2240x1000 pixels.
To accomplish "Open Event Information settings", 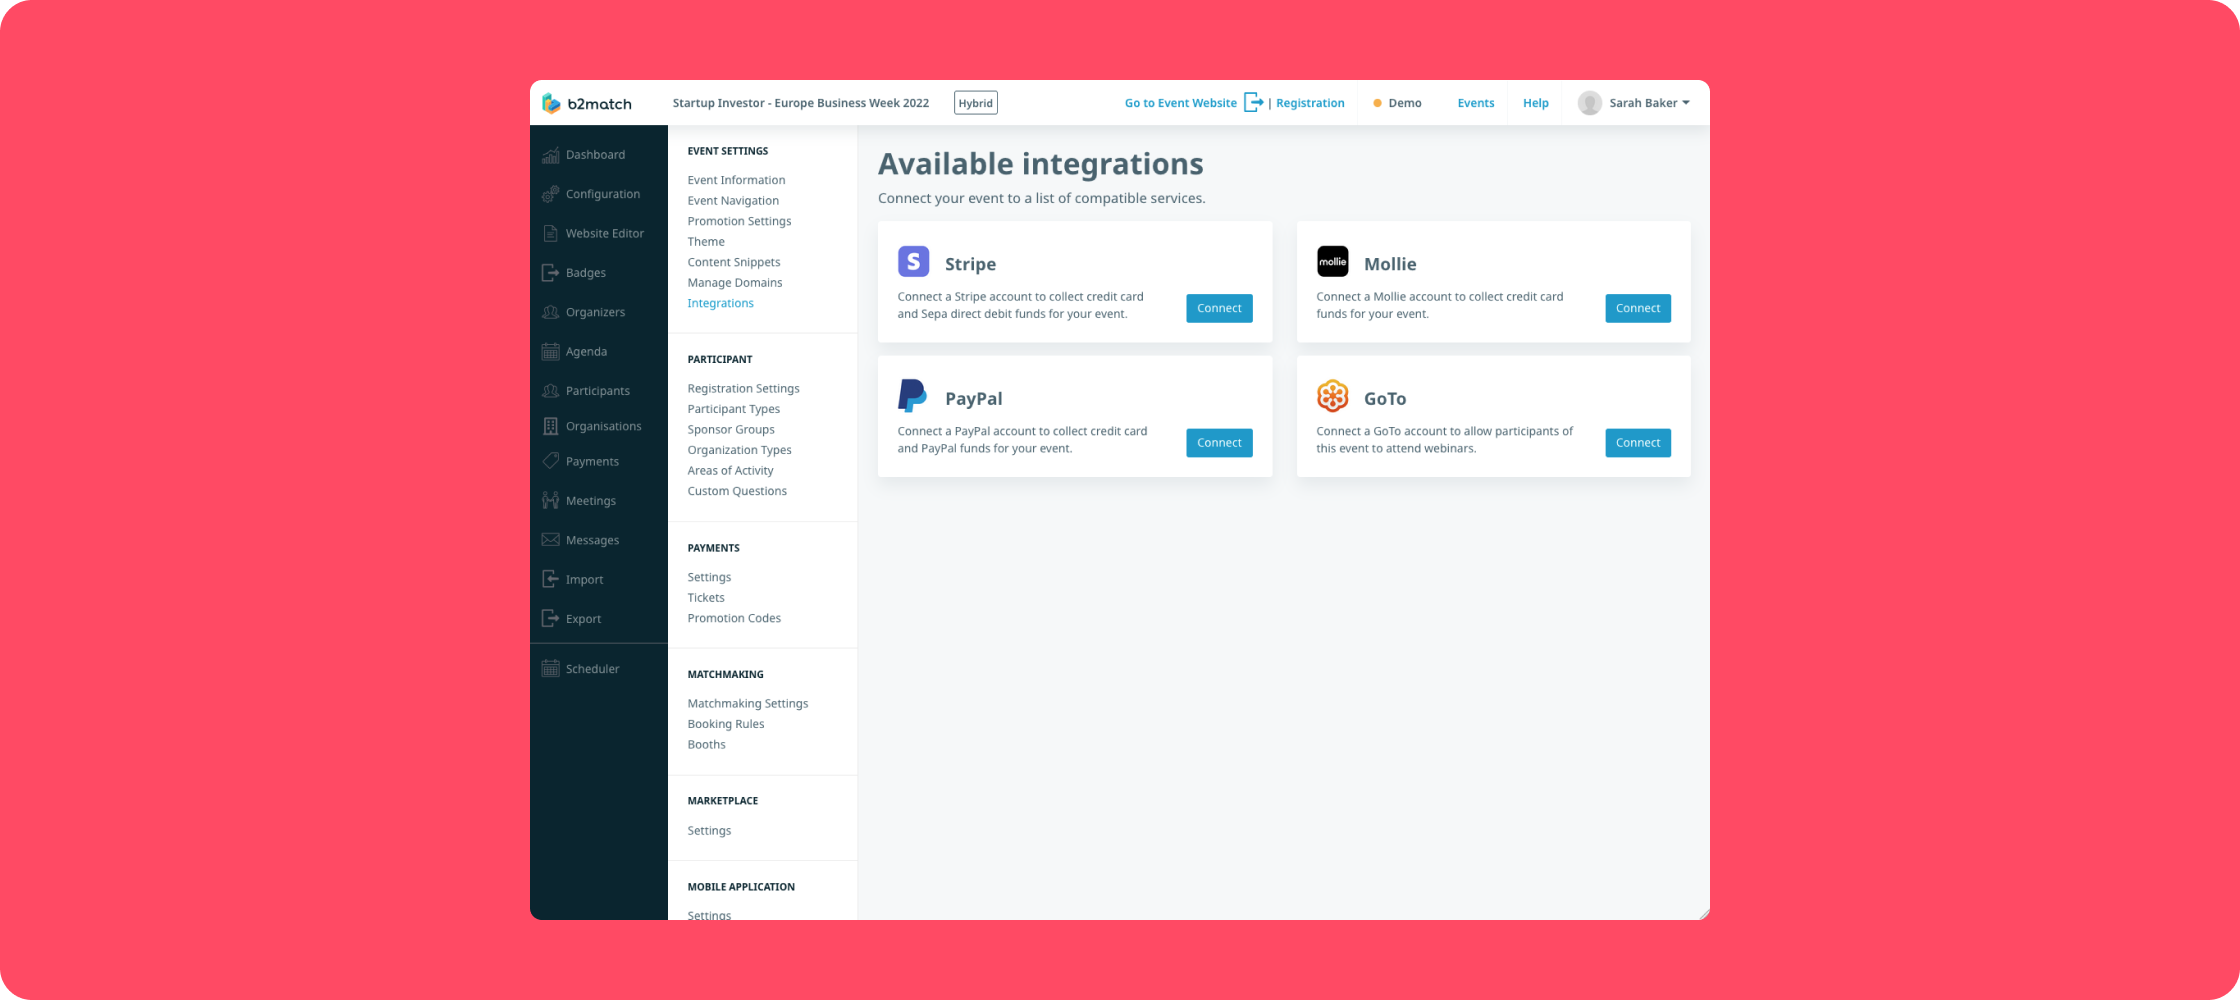I will click(736, 180).
